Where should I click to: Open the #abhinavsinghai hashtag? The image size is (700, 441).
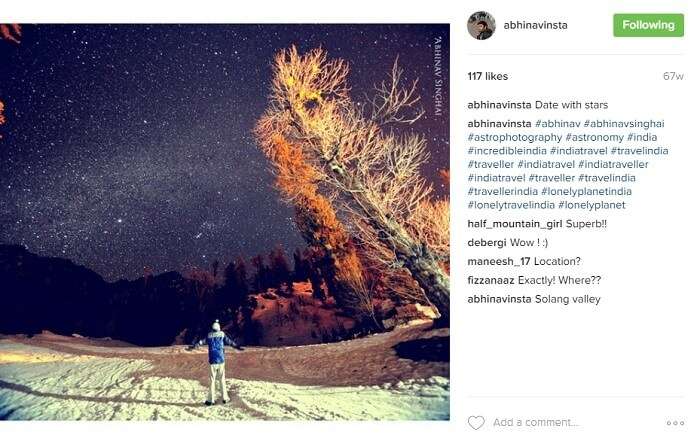624,124
